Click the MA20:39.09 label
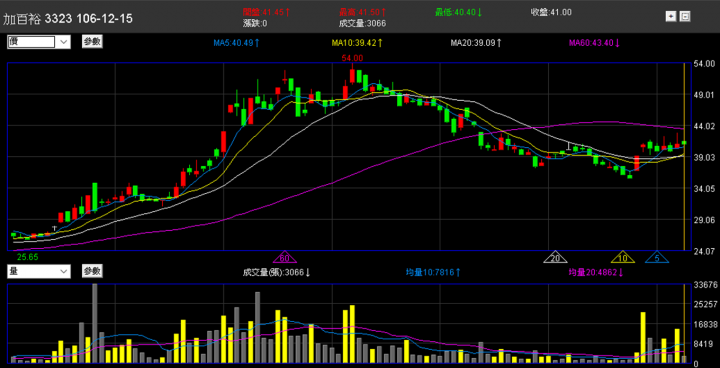 pyautogui.click(x=476, y=43)
